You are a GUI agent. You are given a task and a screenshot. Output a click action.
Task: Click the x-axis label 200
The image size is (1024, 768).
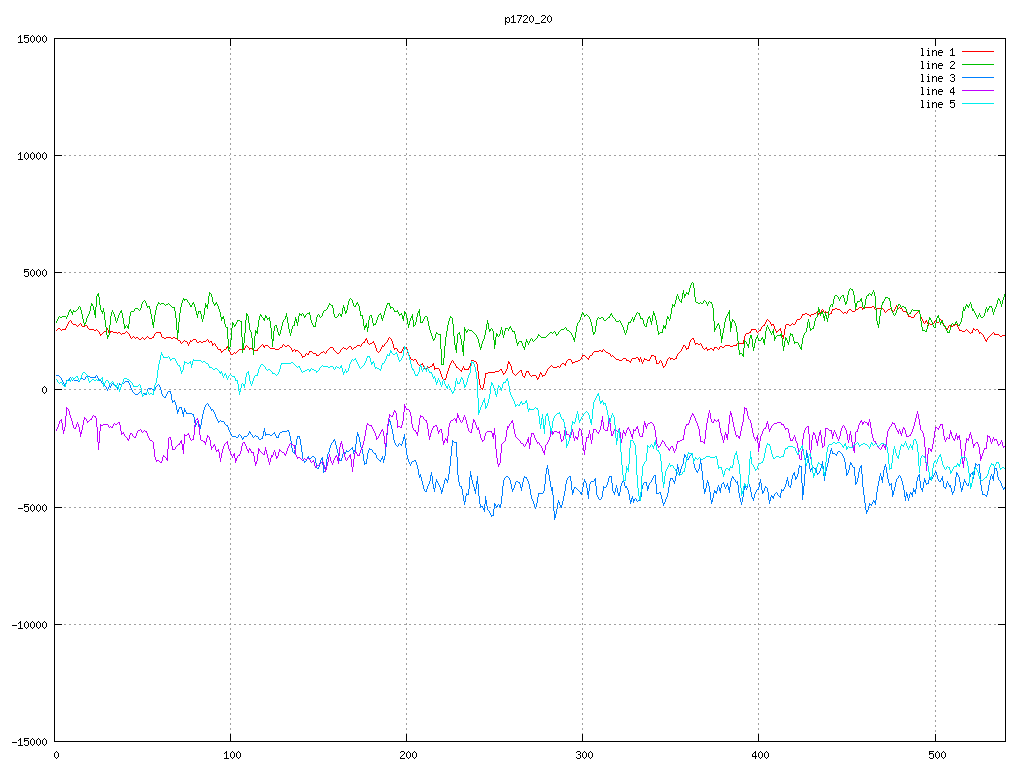tap(408, 756)
